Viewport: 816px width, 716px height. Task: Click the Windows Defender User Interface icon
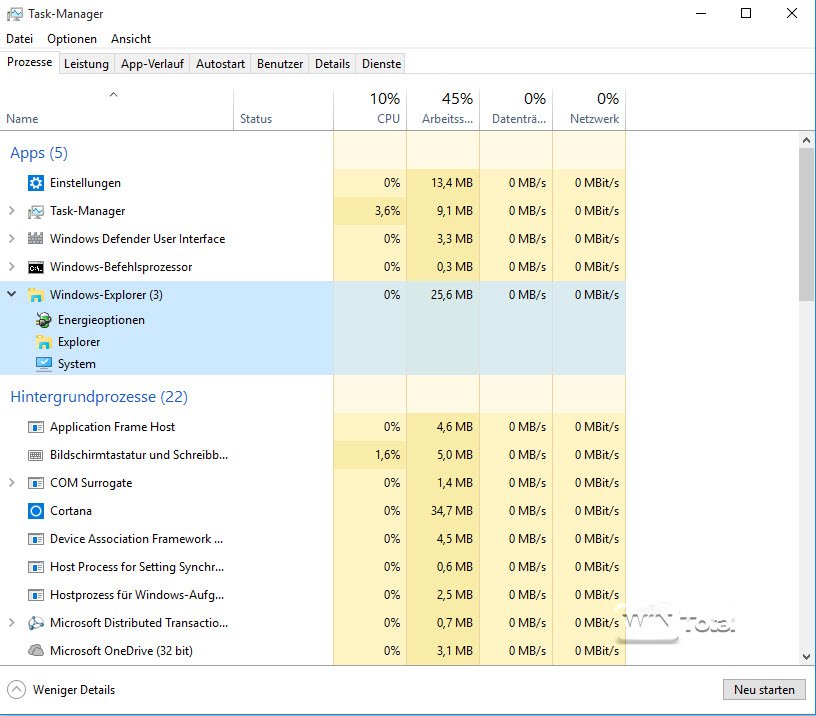[x=35, y=239]
